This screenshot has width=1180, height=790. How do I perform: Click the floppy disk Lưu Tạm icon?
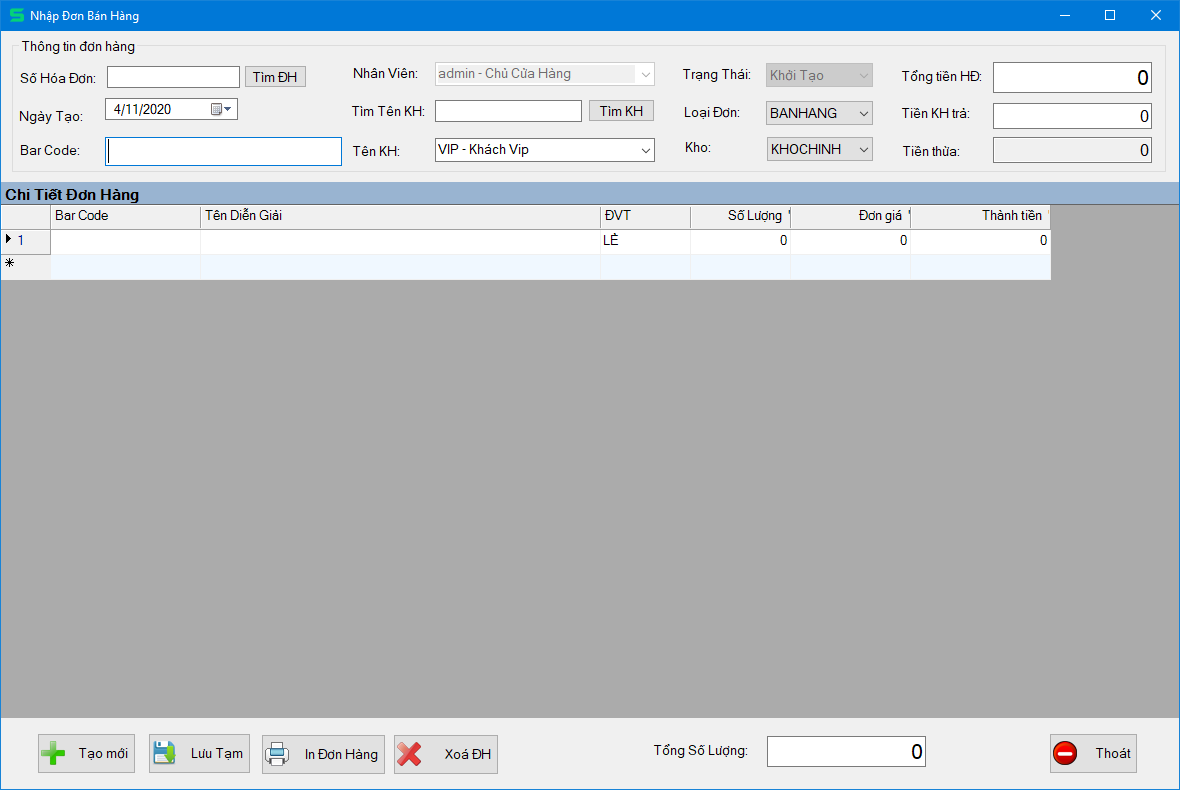tap(165, 754)
